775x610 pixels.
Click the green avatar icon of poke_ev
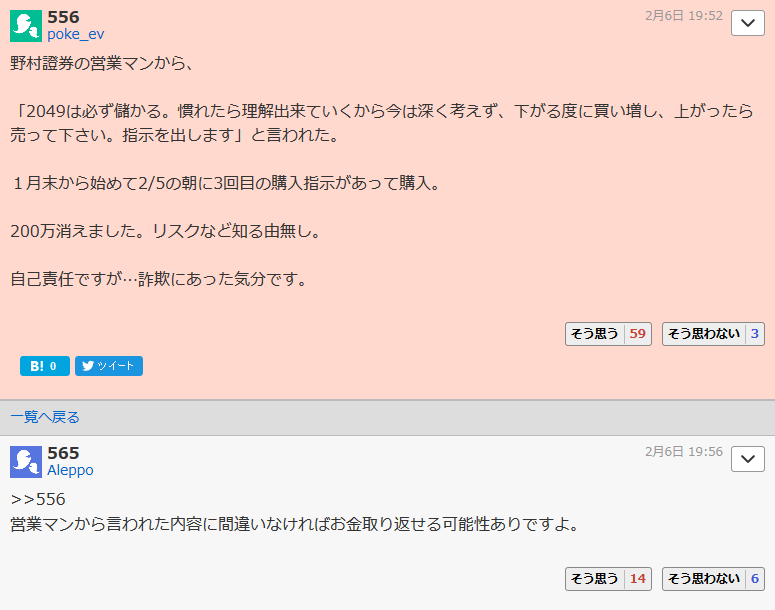(x=26, y=26)
